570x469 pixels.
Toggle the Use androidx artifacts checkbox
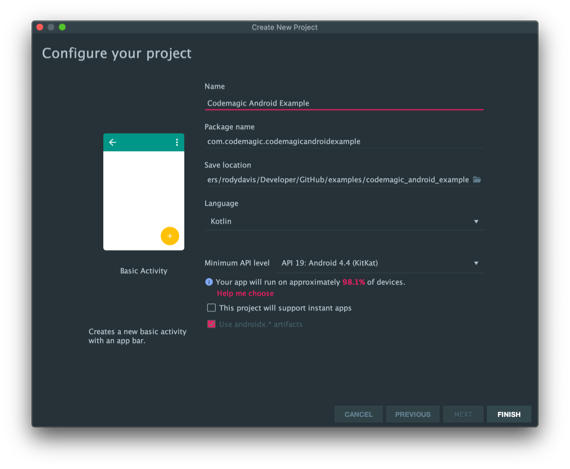211,324
